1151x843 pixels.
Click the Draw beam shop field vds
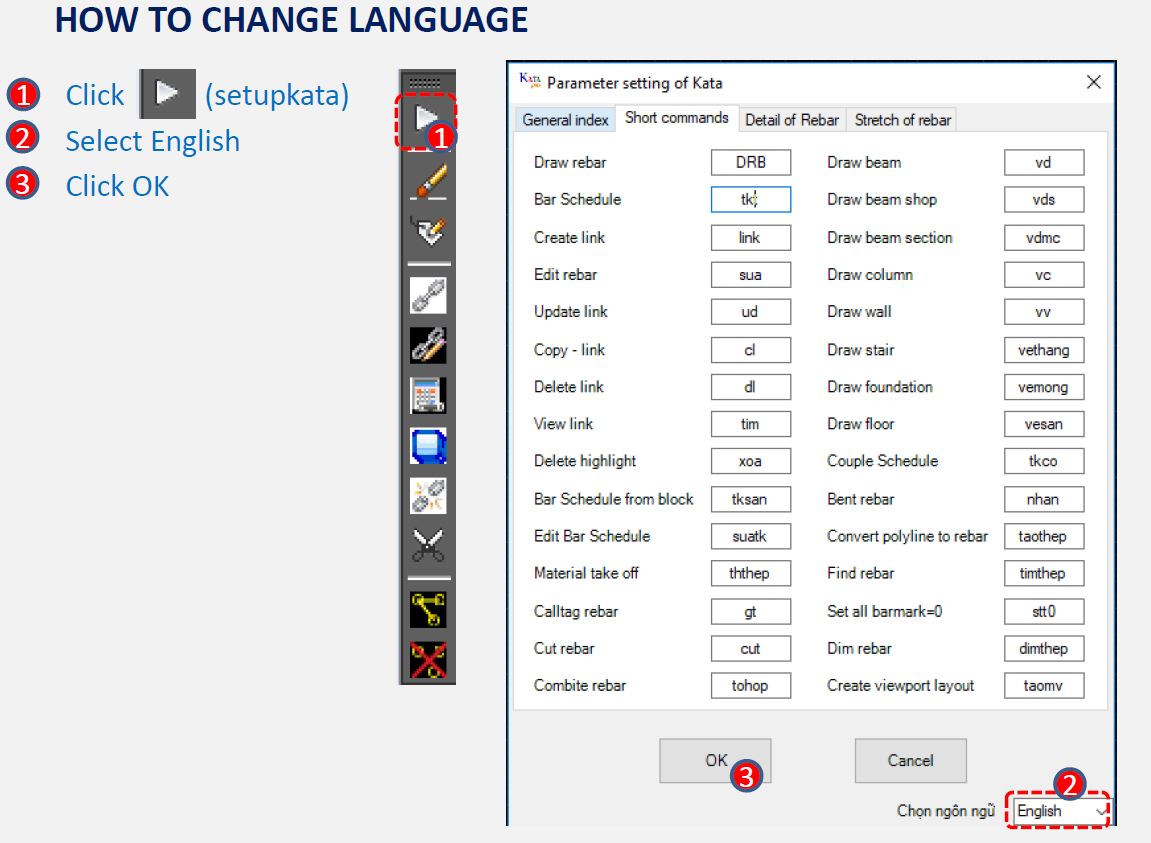pyautogui.click(x=1044, y=199)
